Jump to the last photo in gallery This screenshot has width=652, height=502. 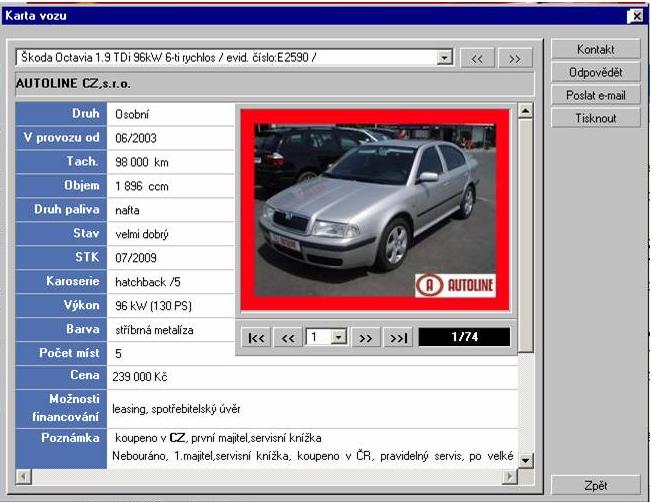pos(398,338)
